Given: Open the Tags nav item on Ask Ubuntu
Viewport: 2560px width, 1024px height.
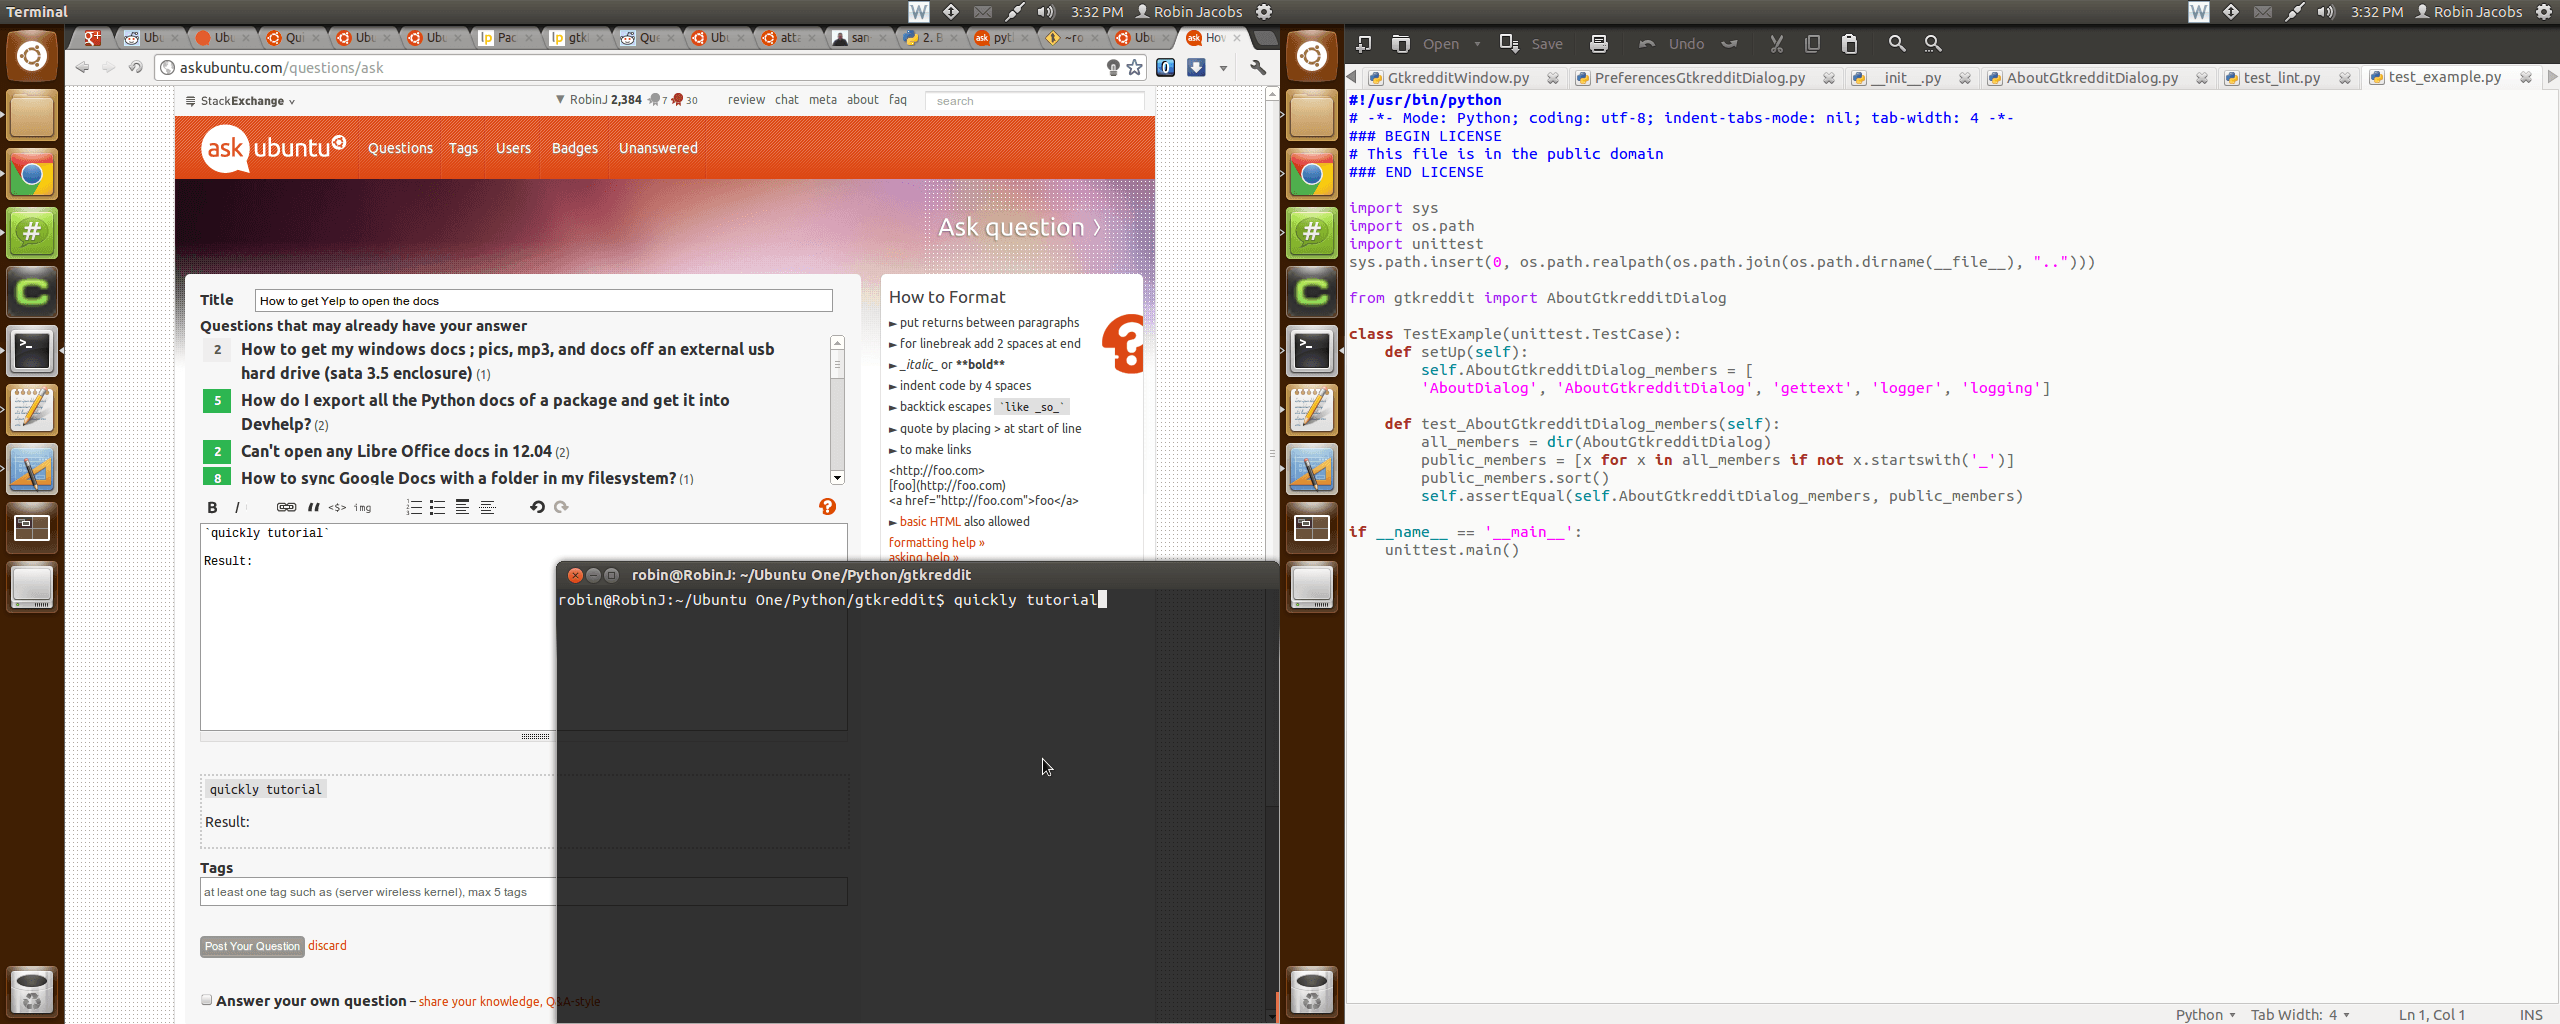Looking at the screenshot, I should (x=463, y=148).
